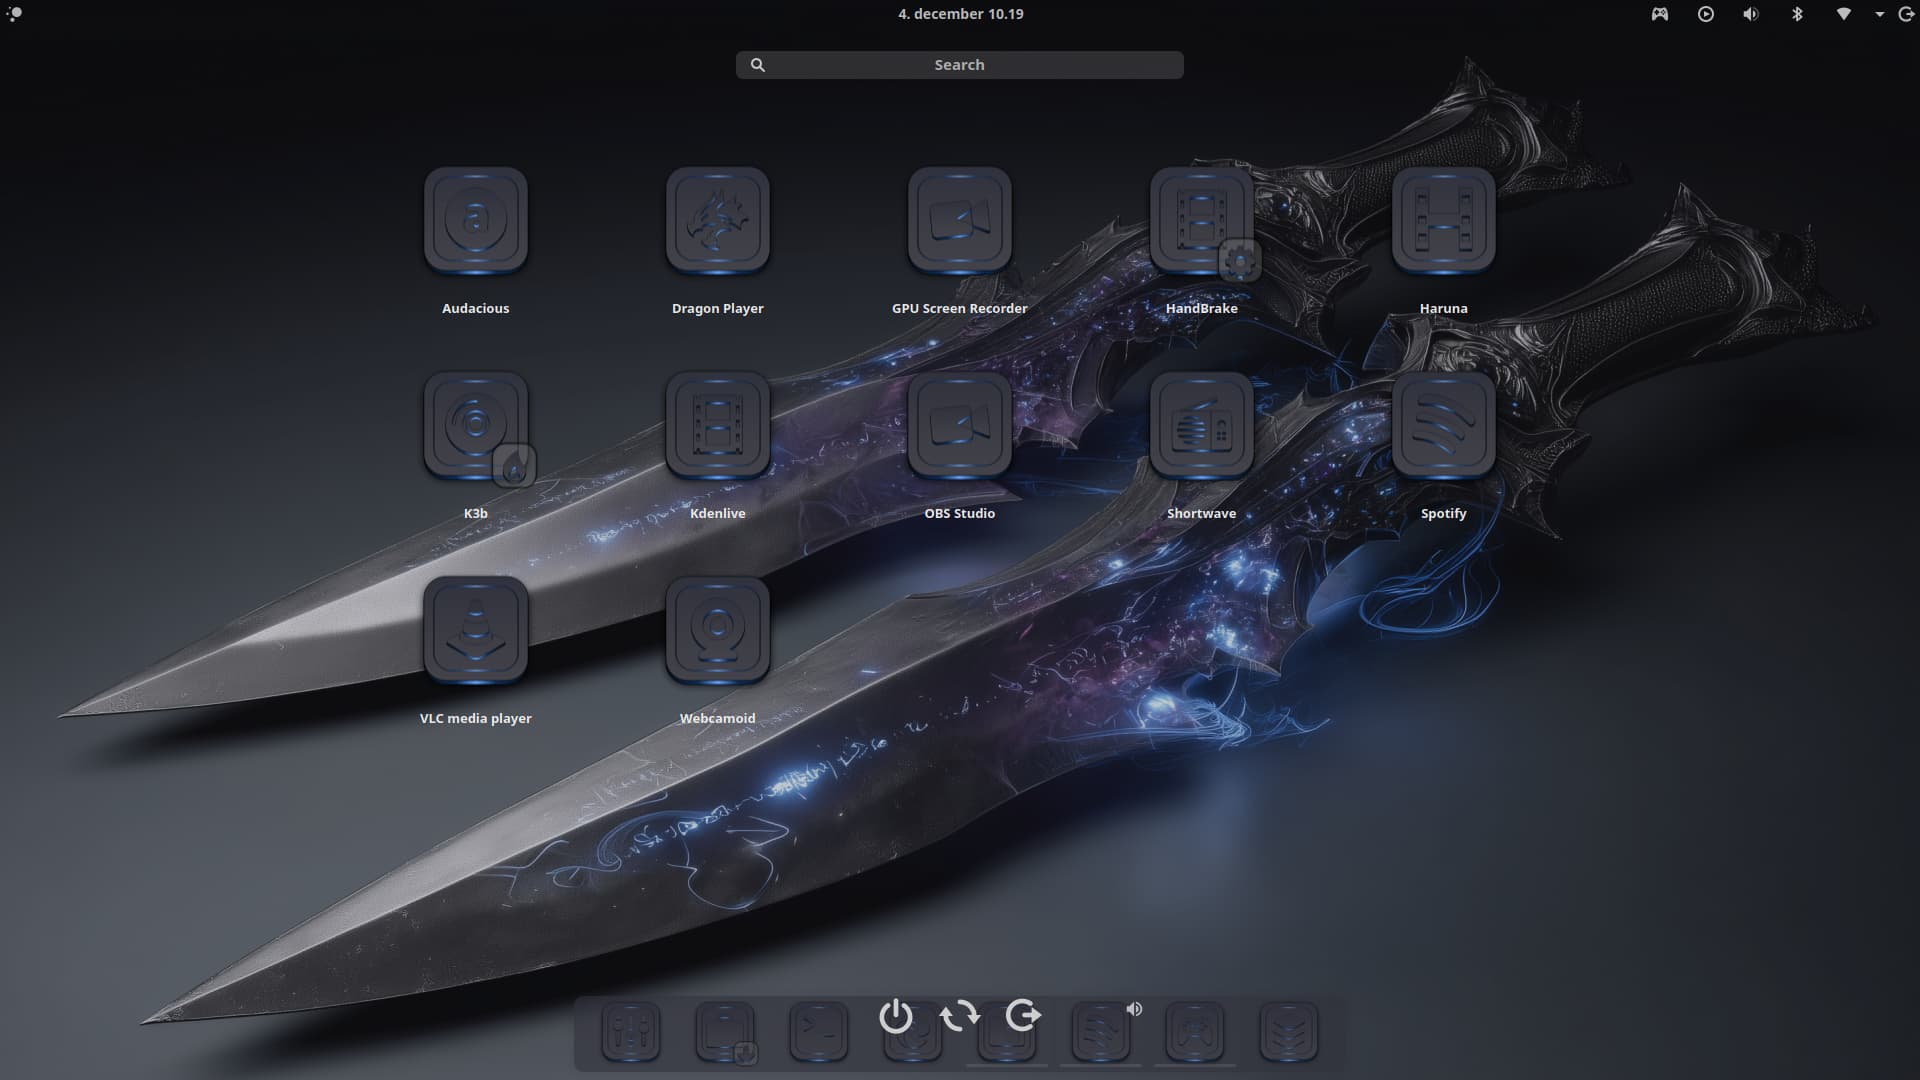The height and width of the screenshot is (1080, 1920).
Task: Open the K3b disc burner
Action: 475,425
